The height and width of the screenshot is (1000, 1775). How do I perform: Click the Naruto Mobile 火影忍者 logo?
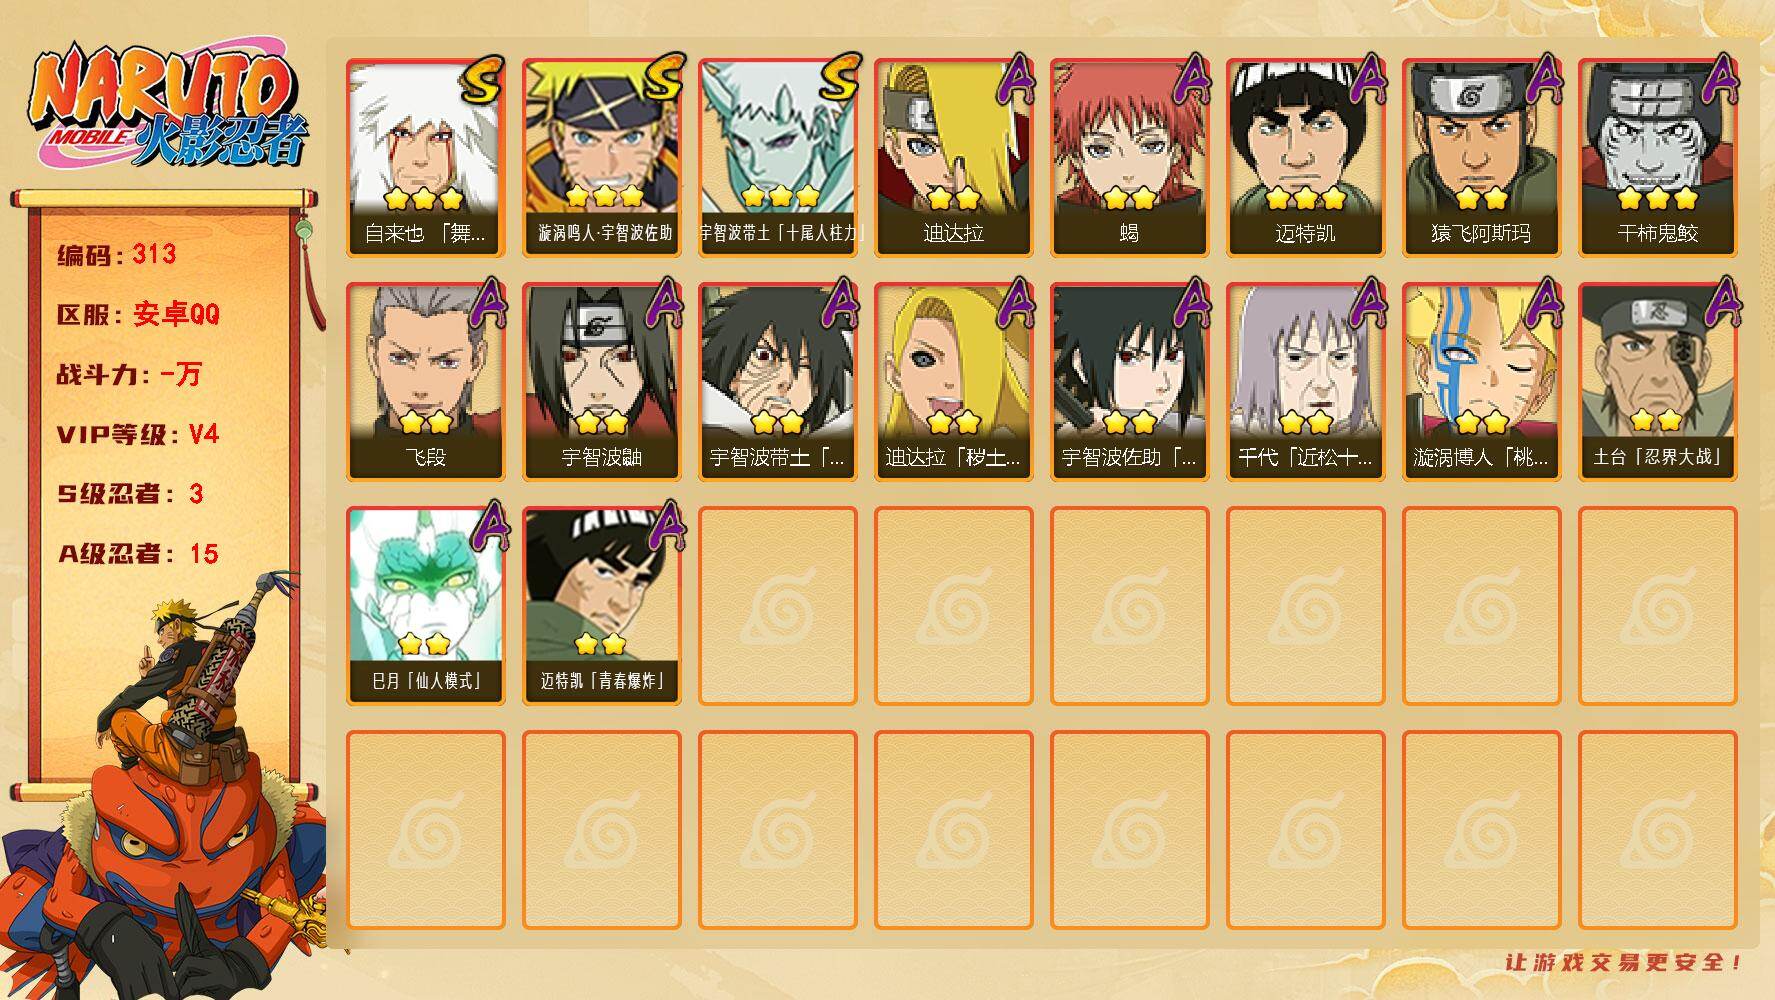[x=170, y=108]
